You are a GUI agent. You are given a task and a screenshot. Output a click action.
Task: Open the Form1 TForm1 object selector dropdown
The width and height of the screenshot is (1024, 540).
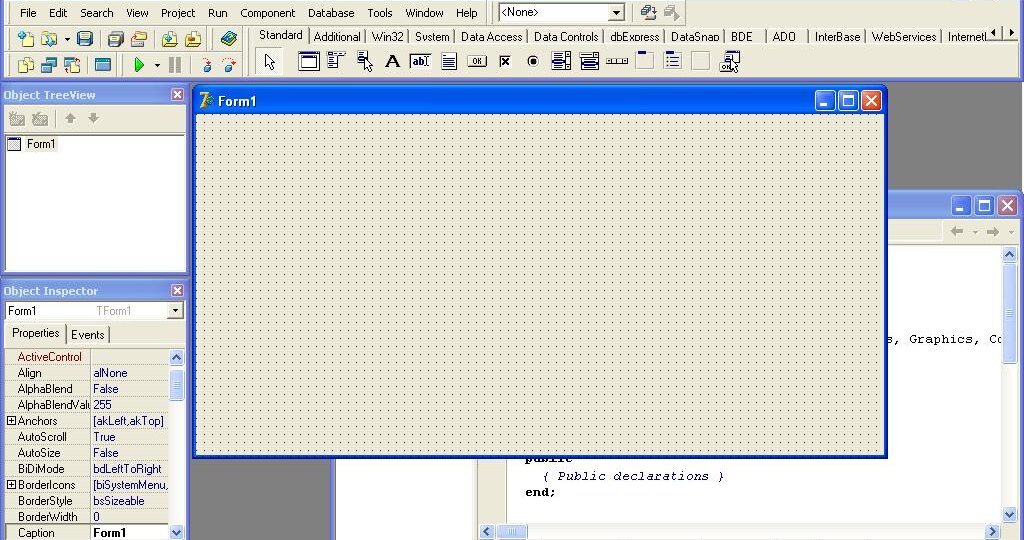pyautogui.click(x=175, y=311)
